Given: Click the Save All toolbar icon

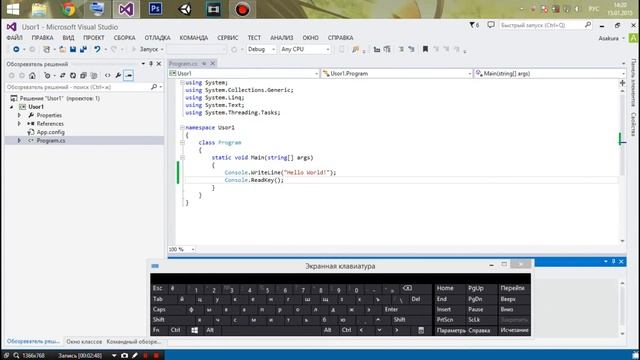Looking at the screenshot, I should (x=83, y=49).
